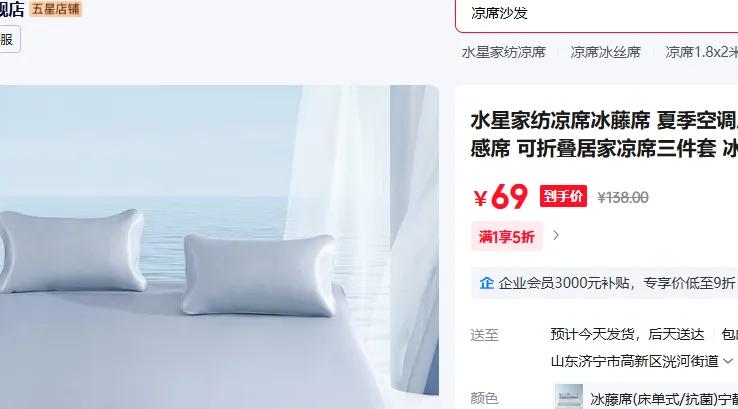Viewport: 738px width, 409px height.
Task: Click the crossed-out ¥138.00 original price
Action: (x=623, y=198)
